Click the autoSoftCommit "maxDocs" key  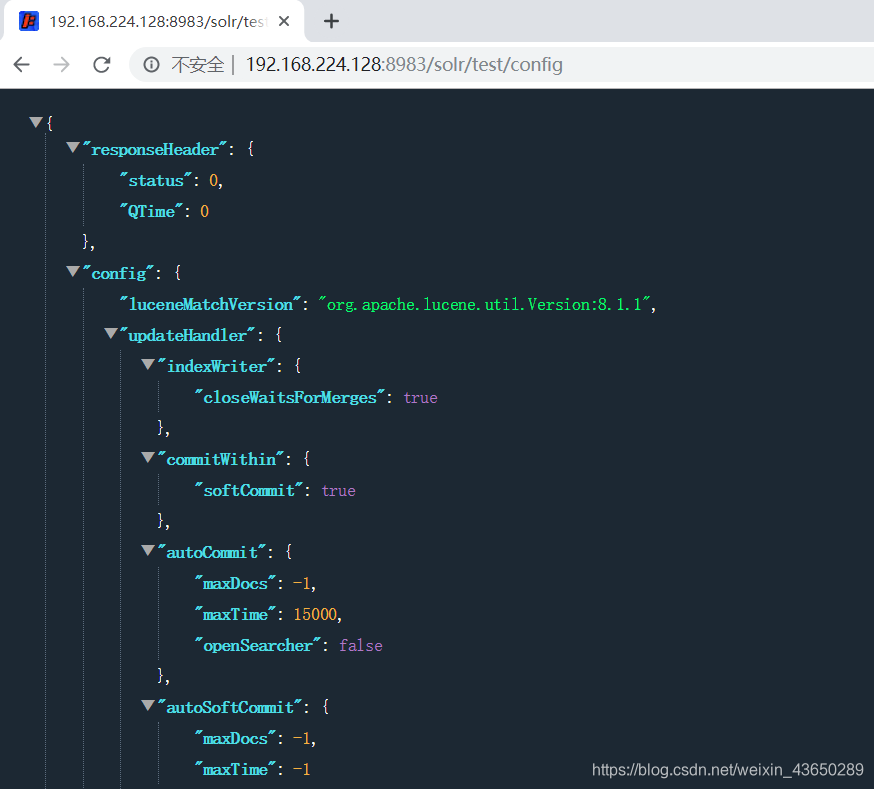tap(235, 738)
